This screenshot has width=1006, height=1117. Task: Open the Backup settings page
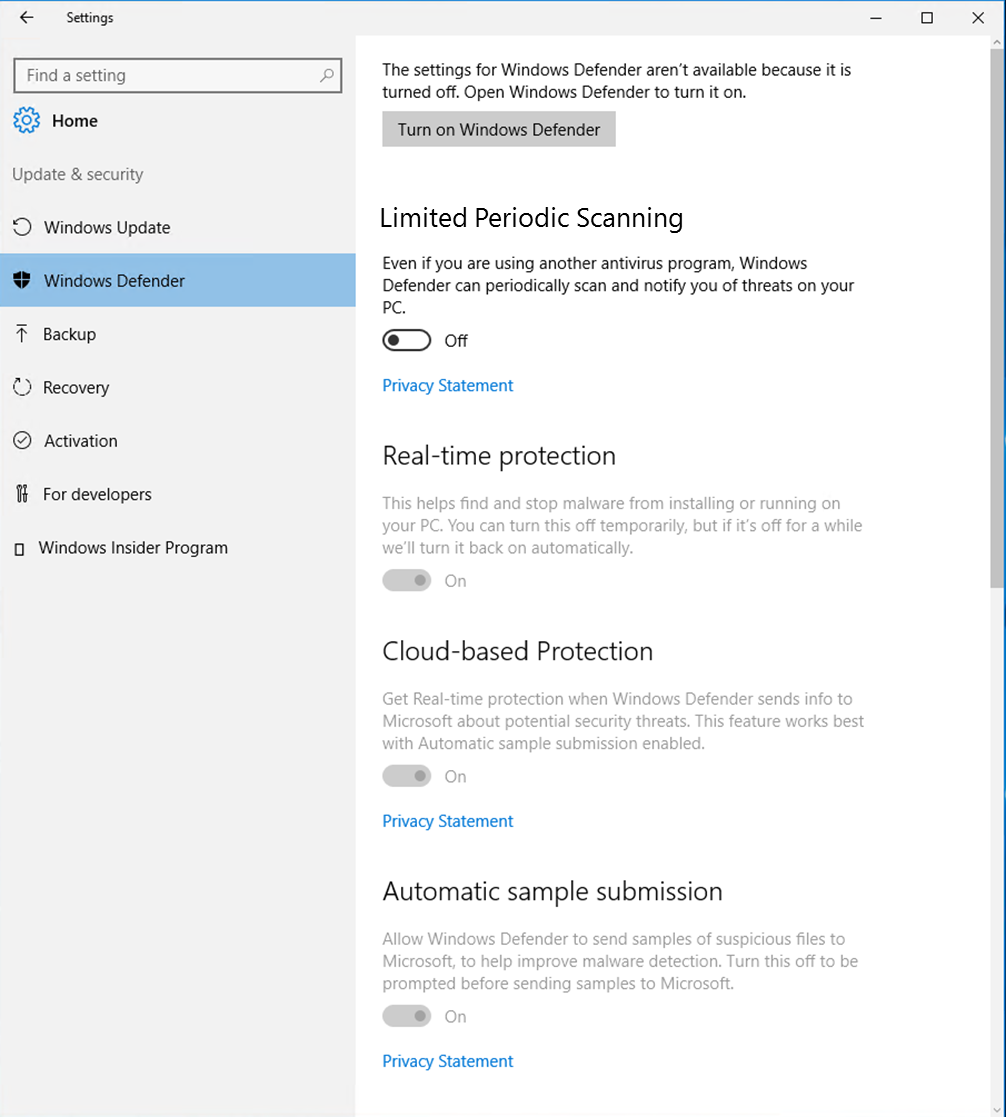click(177, 333)
